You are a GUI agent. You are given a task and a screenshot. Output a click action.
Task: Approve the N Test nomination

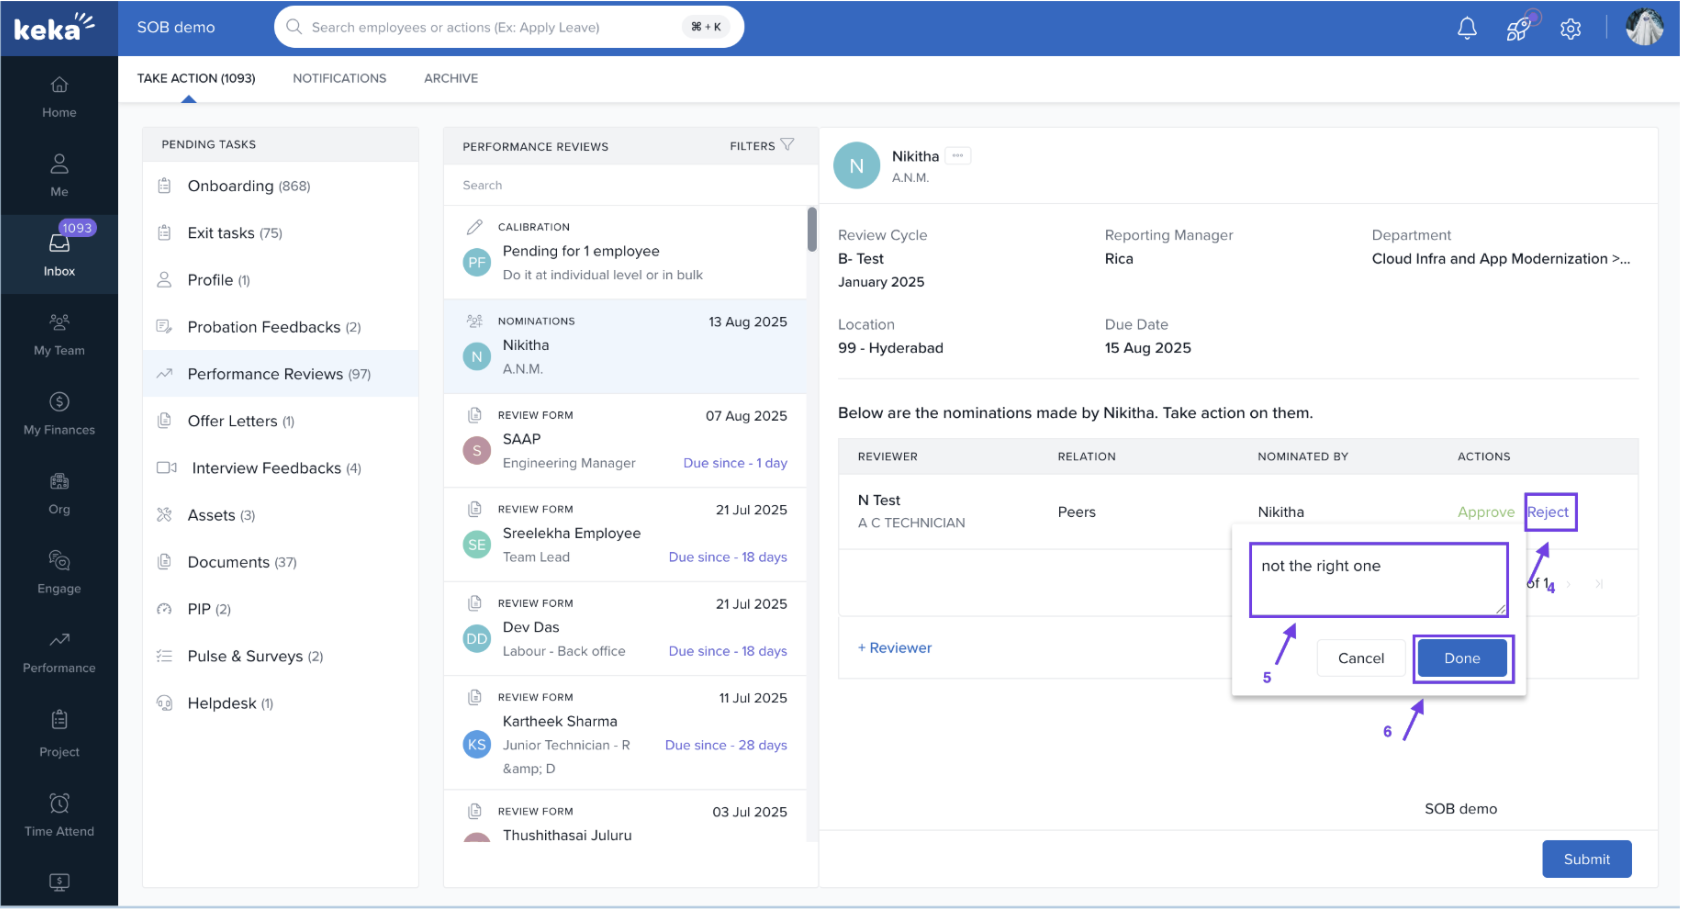coord(1485,512)
